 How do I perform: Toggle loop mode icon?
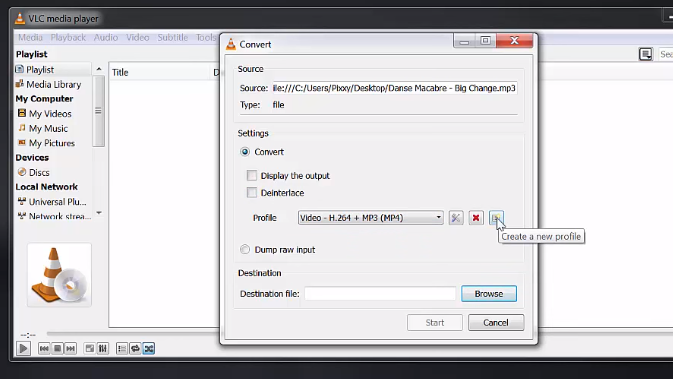tap(135, 349)
